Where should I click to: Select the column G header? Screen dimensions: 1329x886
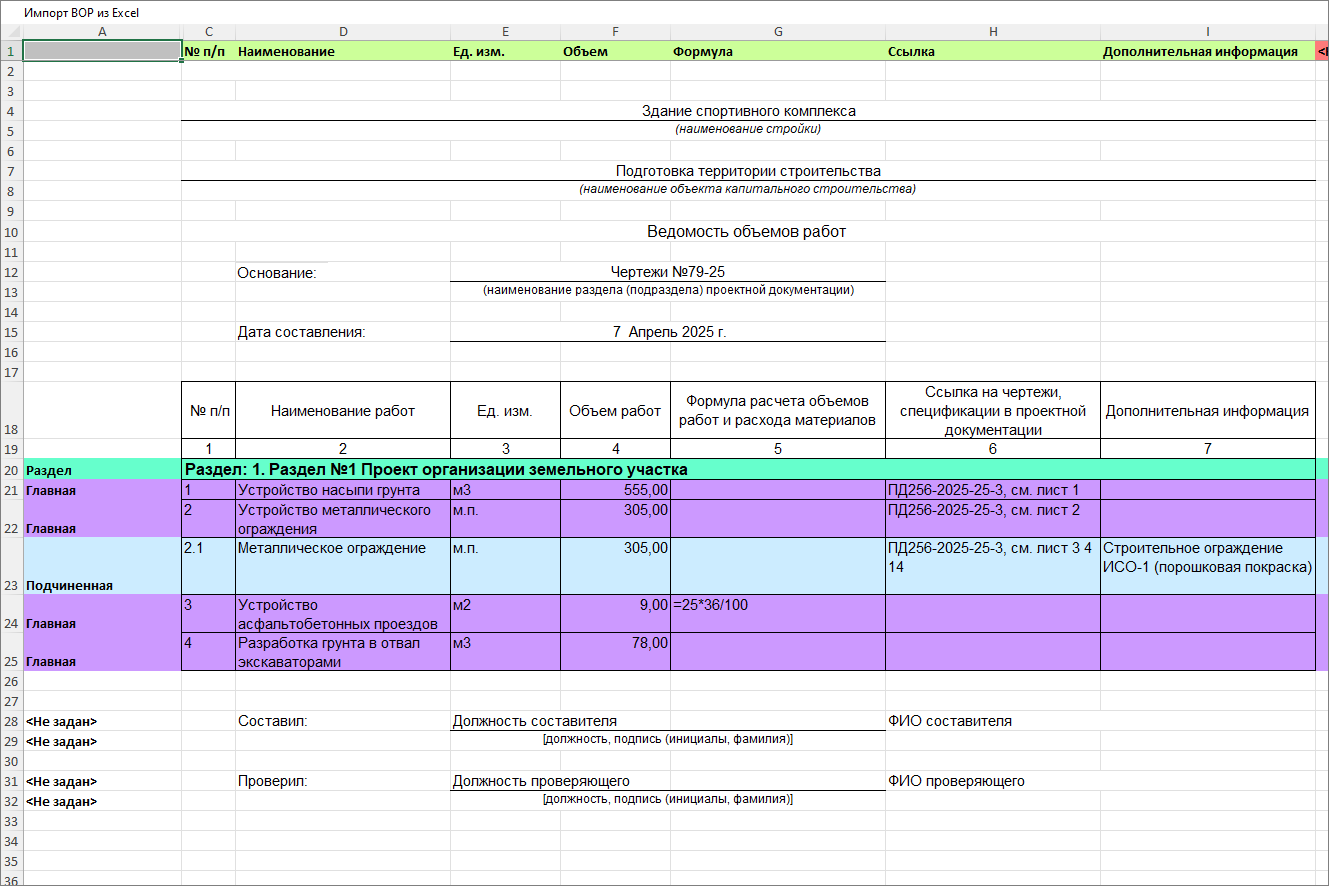(x=777, y=32)
